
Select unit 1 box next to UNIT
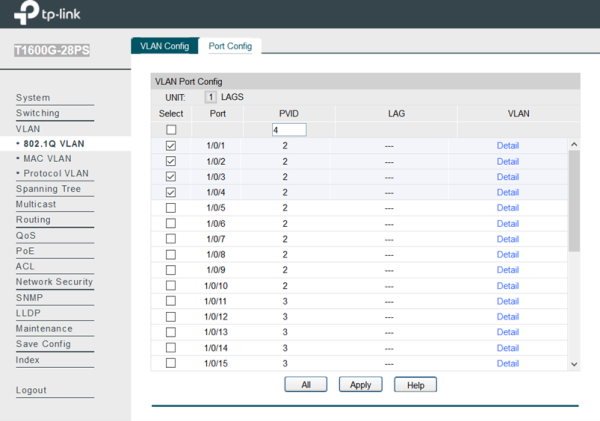[x=210, y=97]
